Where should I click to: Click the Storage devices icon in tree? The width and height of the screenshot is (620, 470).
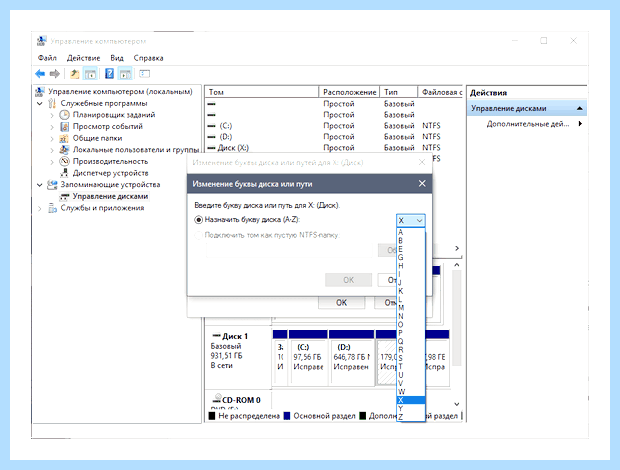[x=52, y=185]
